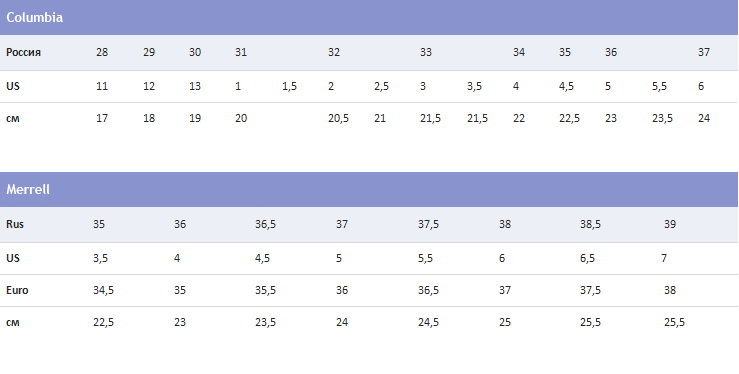Select the Россия row label
739x374 pixels.
[24, 52]
